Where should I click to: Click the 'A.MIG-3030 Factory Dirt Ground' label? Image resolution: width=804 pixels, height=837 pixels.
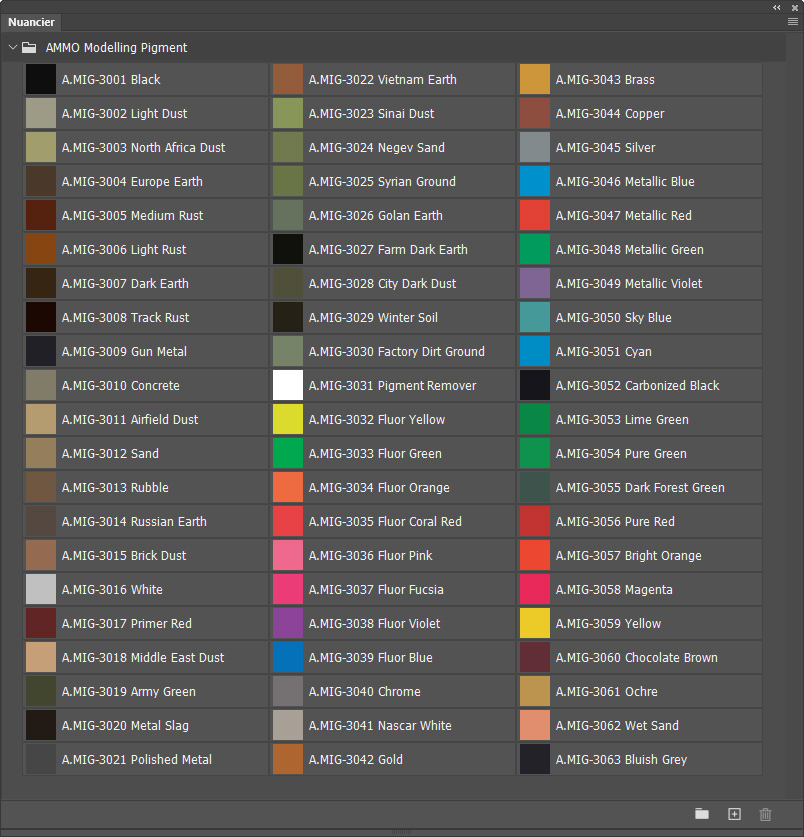pos(397,352)
